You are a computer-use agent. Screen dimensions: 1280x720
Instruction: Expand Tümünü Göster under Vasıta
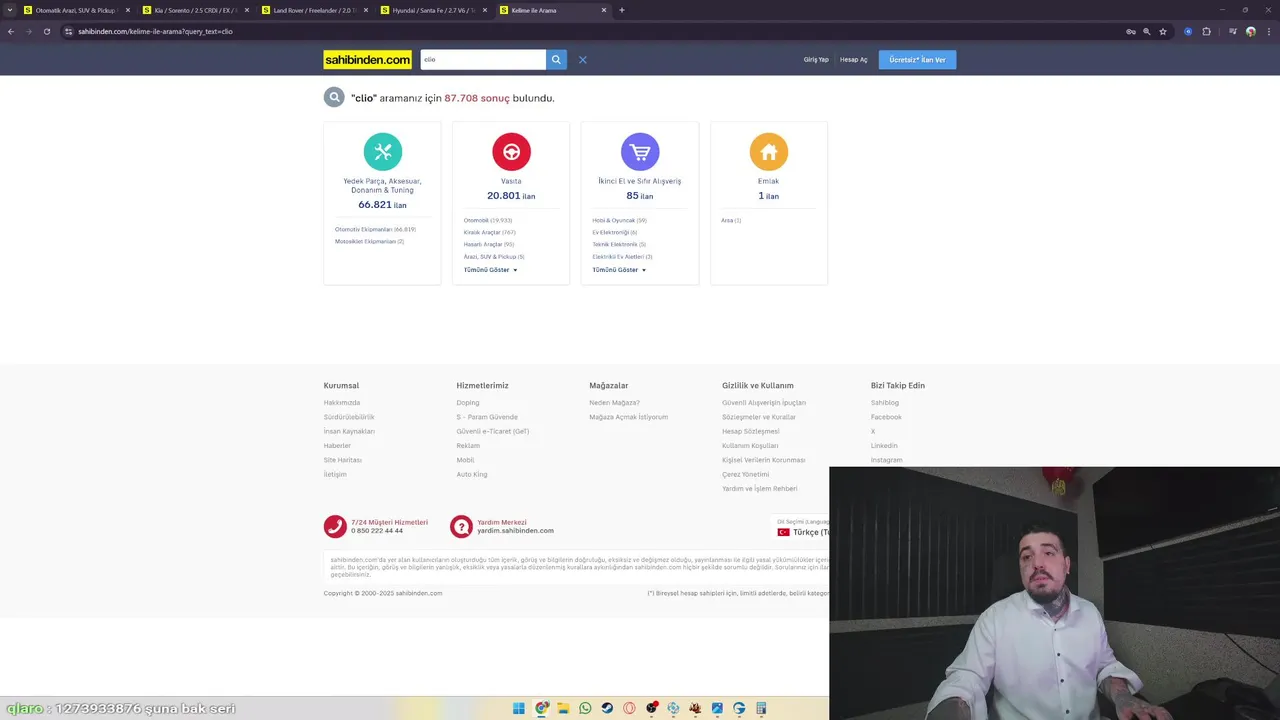click(x=490, y=270)
